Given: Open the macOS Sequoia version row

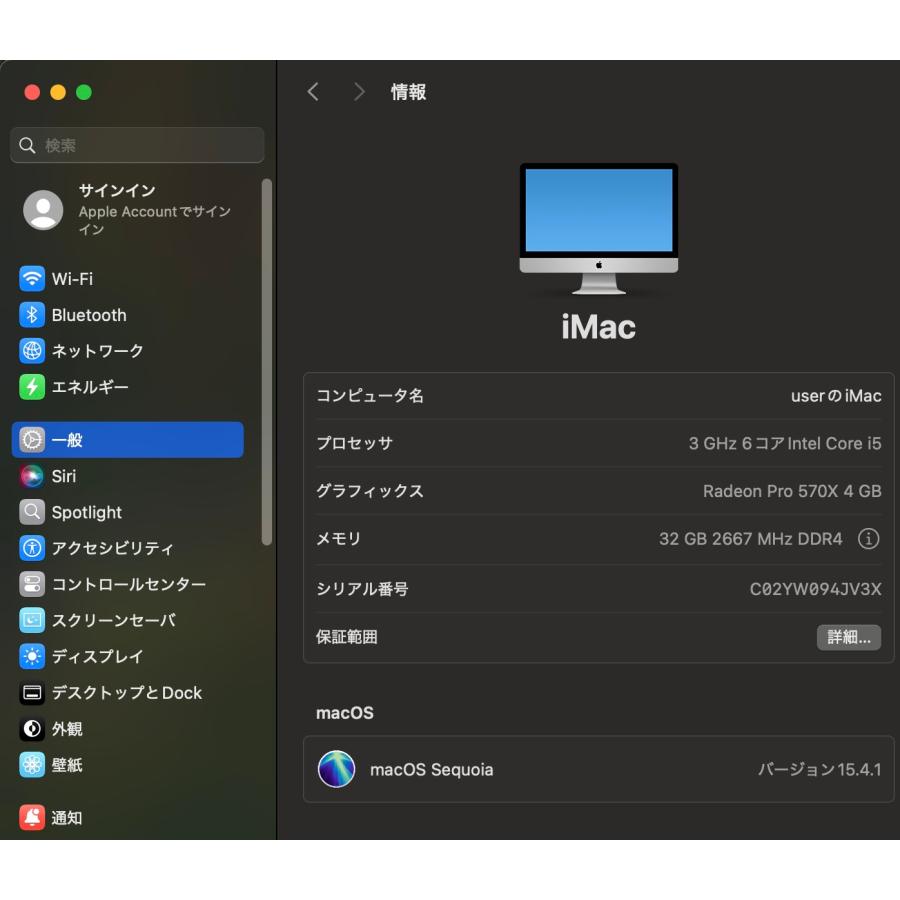Looking at the screenshot, I should click(x=598, y=770).
